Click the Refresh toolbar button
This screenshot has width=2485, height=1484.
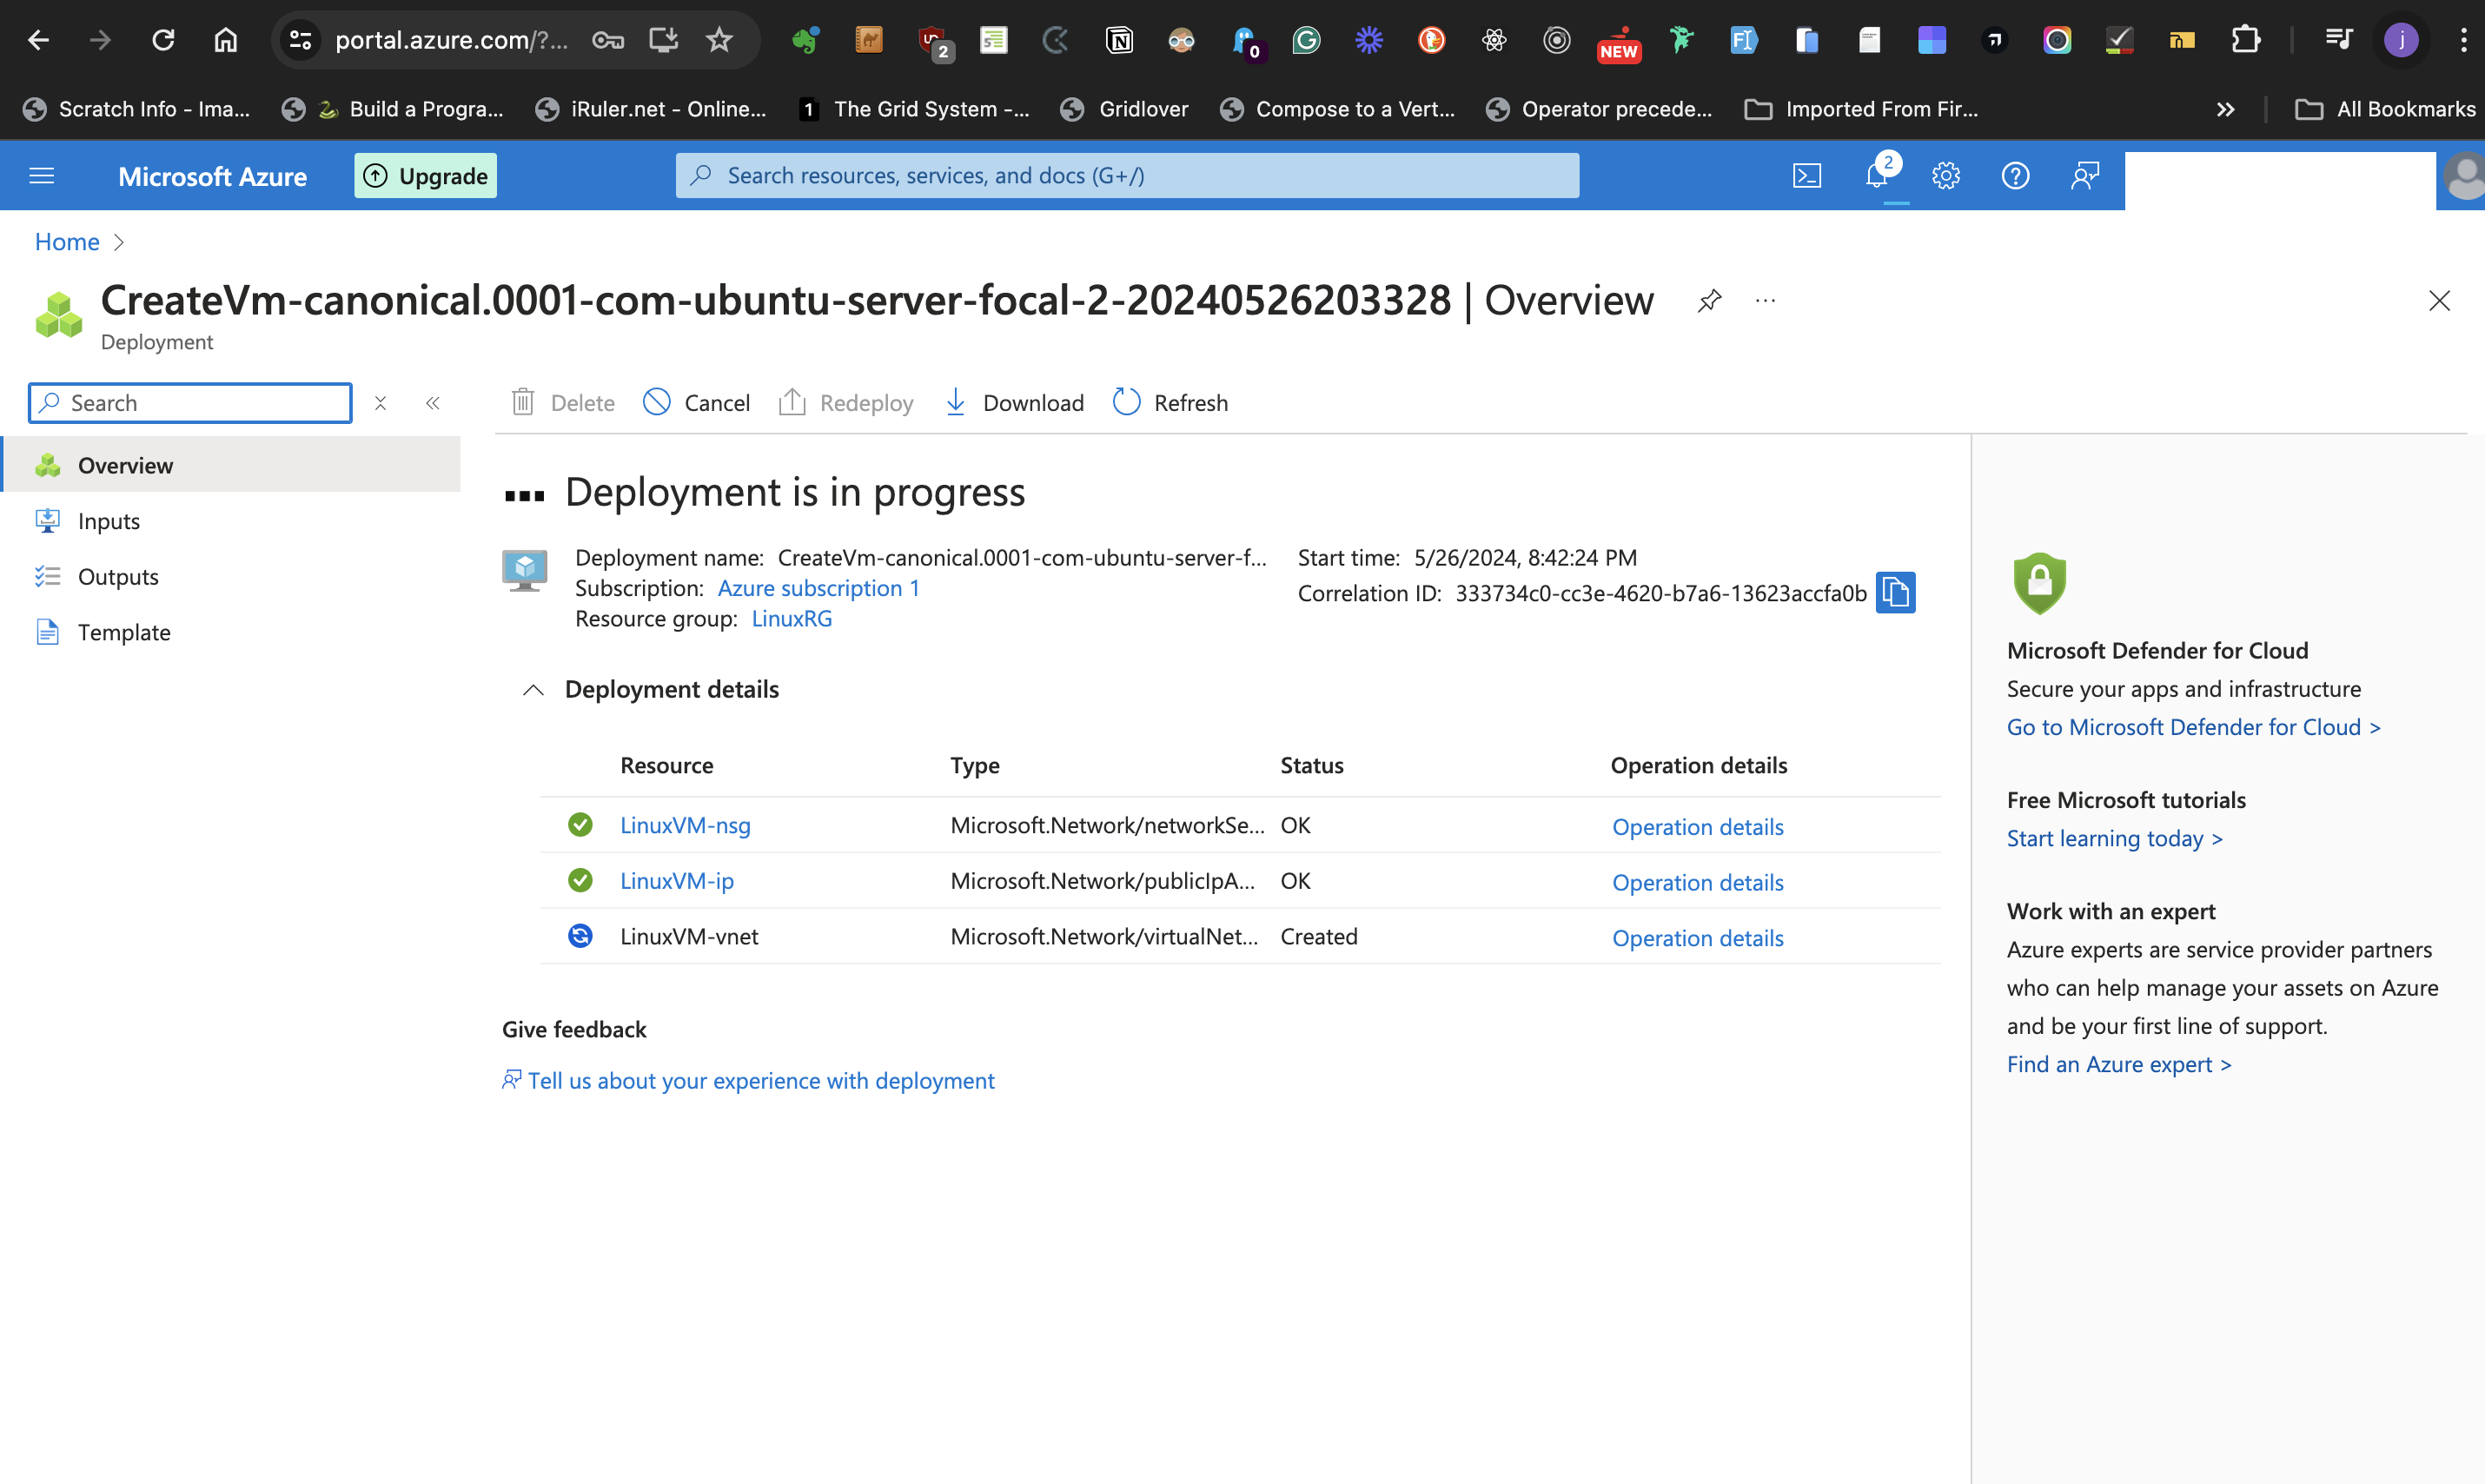(1170, 403)
